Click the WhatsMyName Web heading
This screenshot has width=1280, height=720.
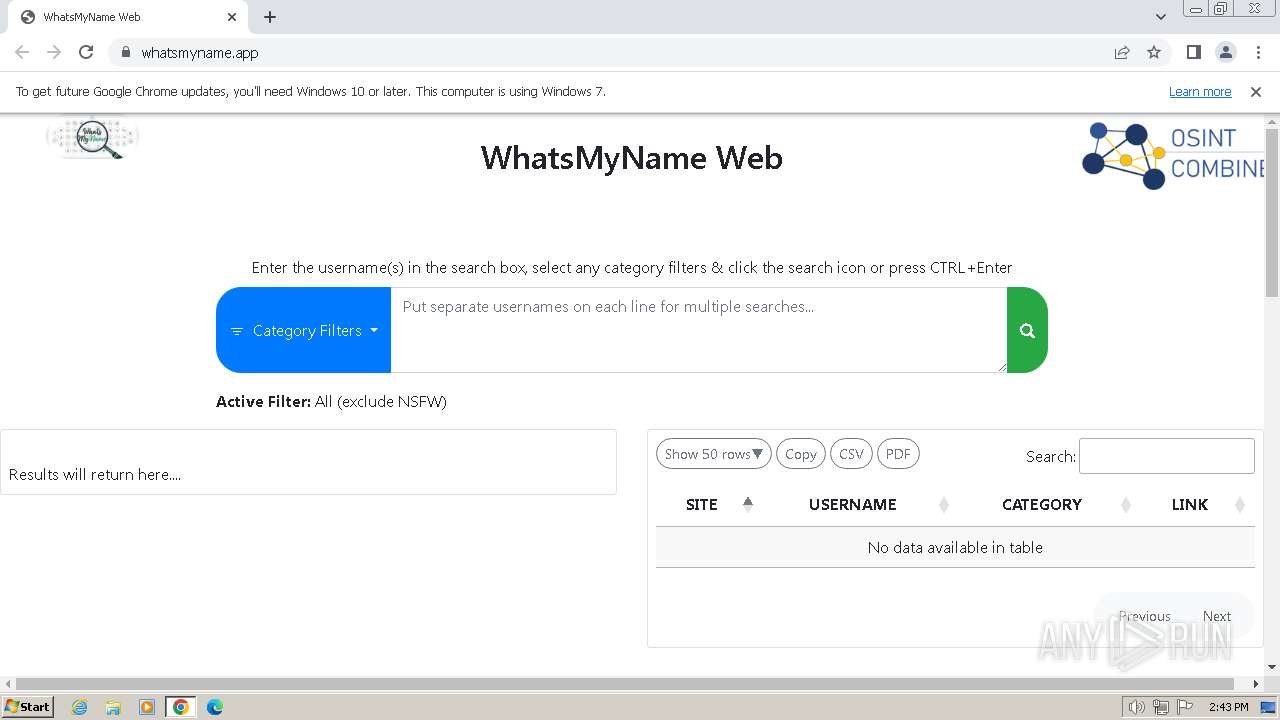pyautogui.click(x=631, y=158)
